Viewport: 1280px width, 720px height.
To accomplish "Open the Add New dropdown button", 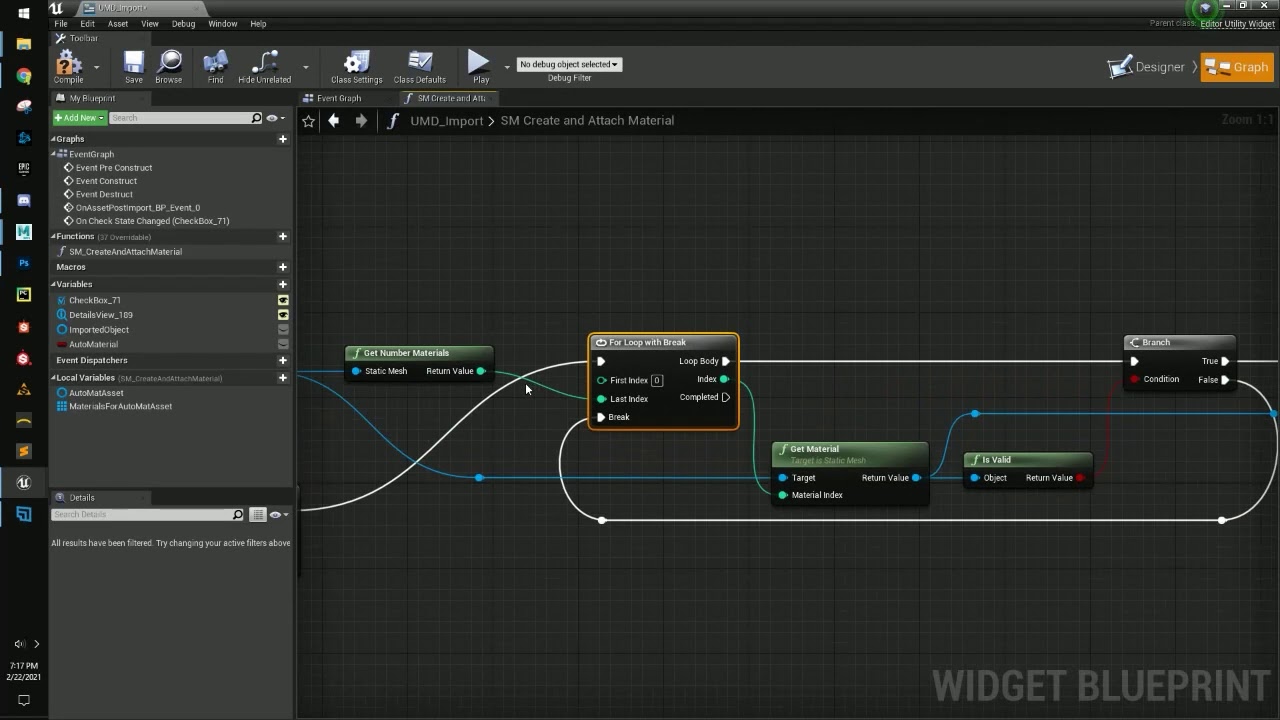I will pos(79,118).
